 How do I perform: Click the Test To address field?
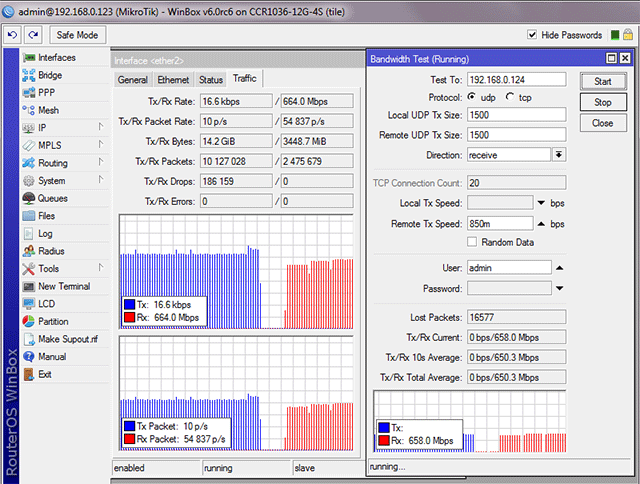pos(516,80)
